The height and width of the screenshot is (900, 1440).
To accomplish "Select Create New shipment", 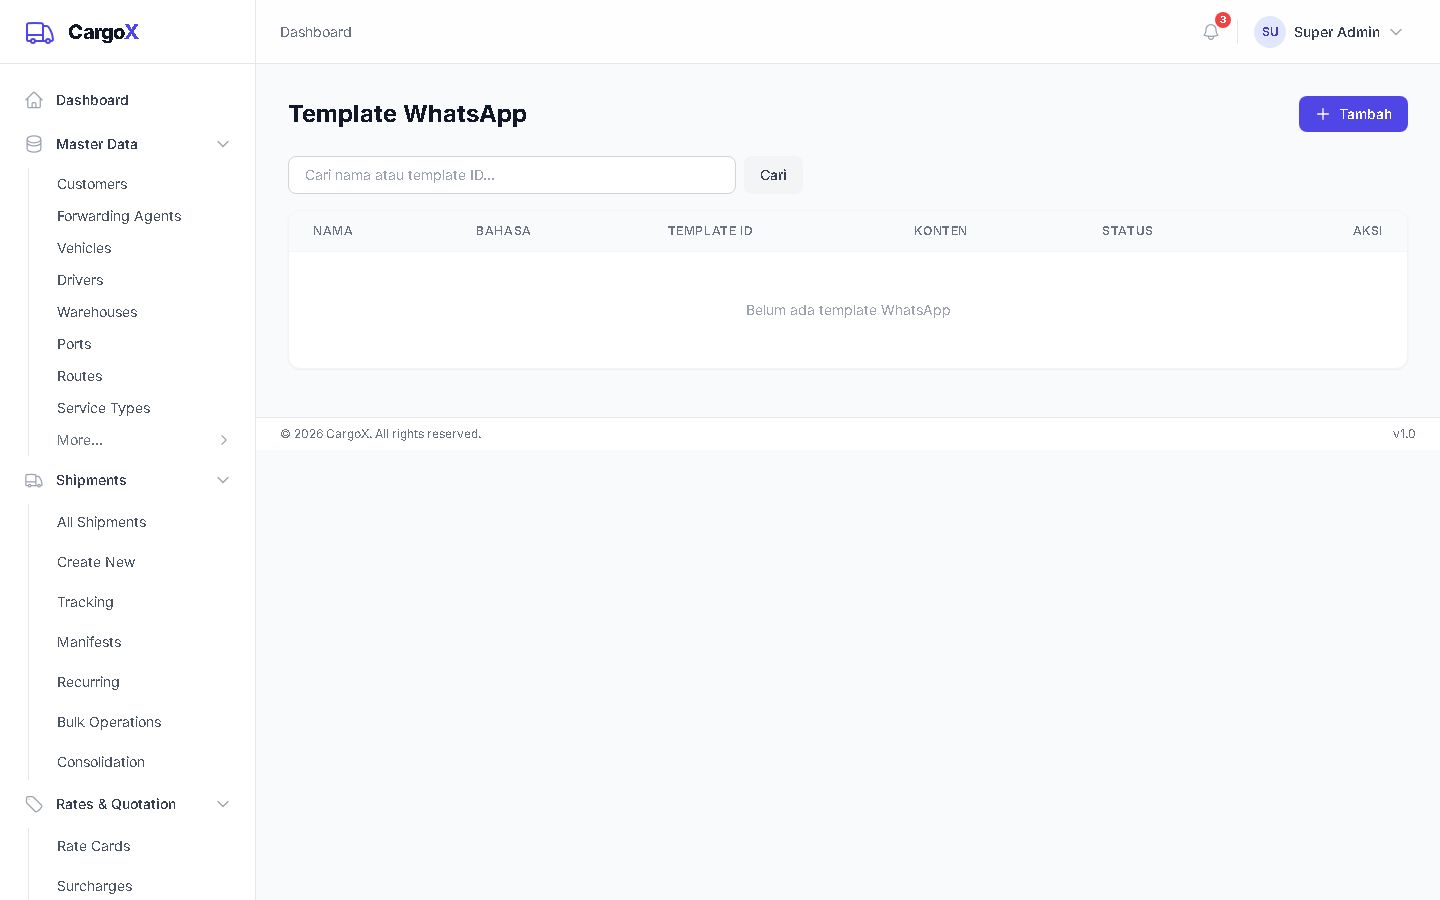I will 96,562.
